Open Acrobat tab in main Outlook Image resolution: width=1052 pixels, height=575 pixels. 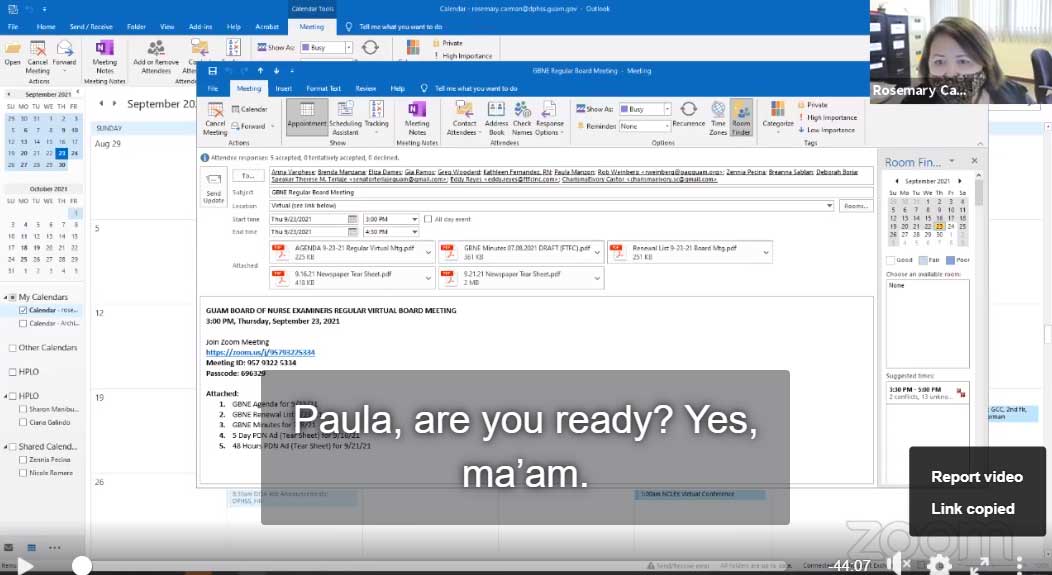pos(266,27)
